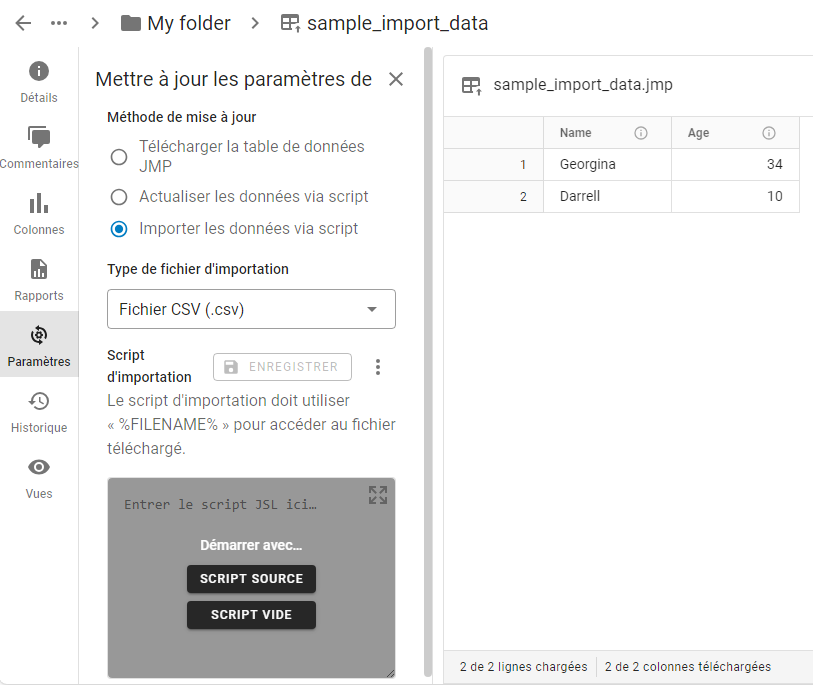Close the update settings panel

point(396,79)
